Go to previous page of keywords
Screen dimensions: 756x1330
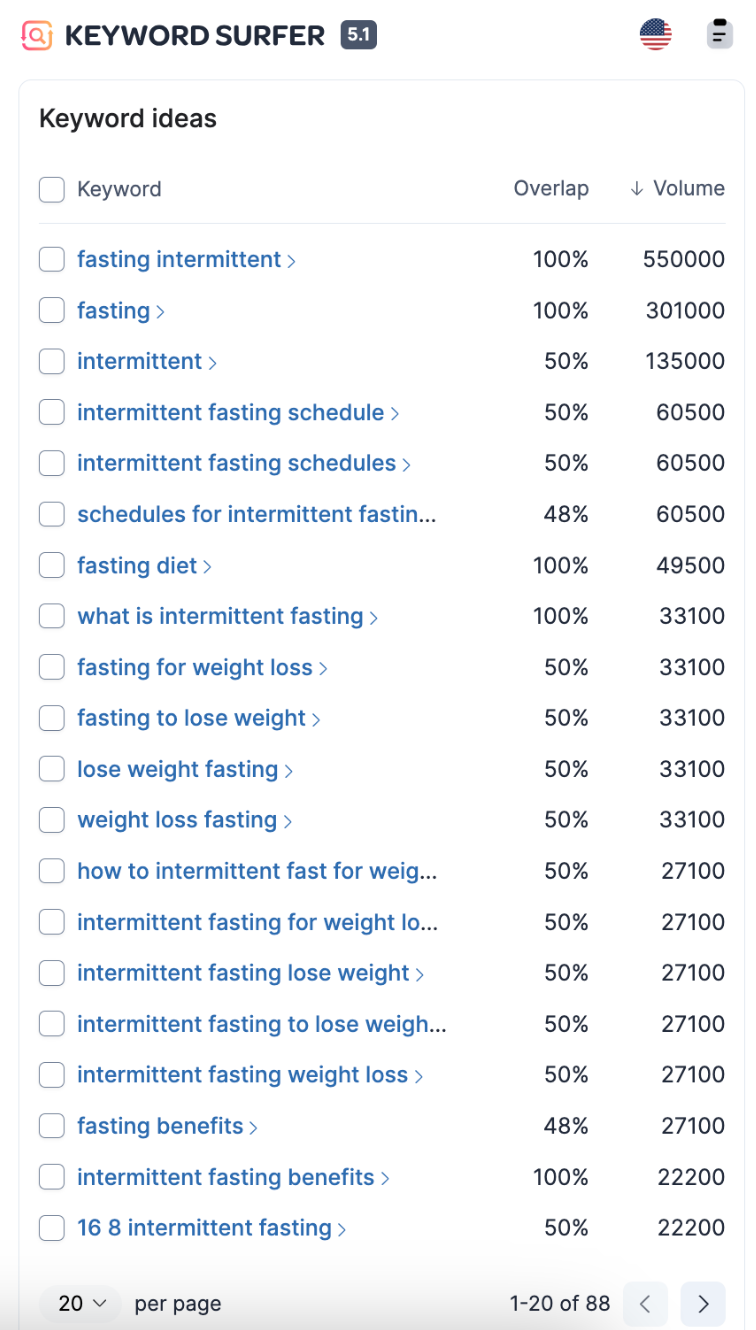645,1303
